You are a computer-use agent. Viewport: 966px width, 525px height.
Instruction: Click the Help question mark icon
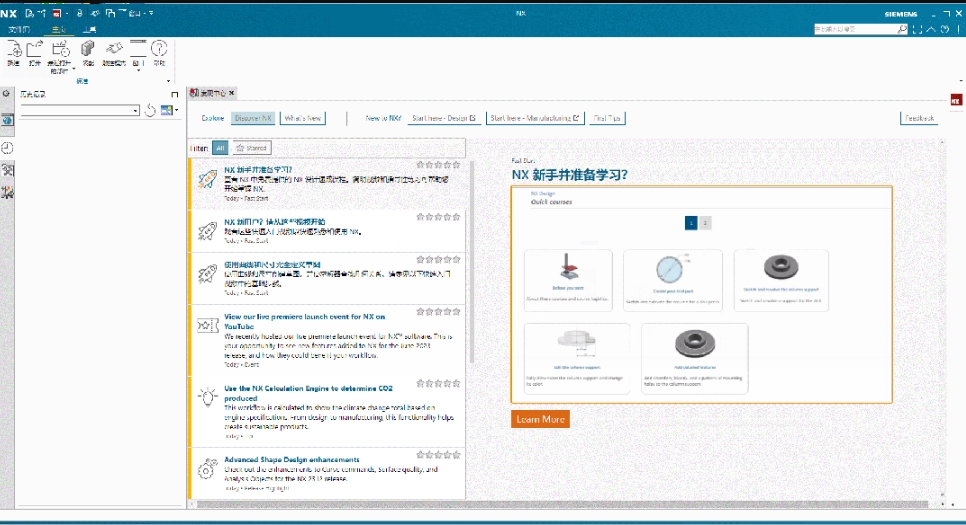(159, 49)
